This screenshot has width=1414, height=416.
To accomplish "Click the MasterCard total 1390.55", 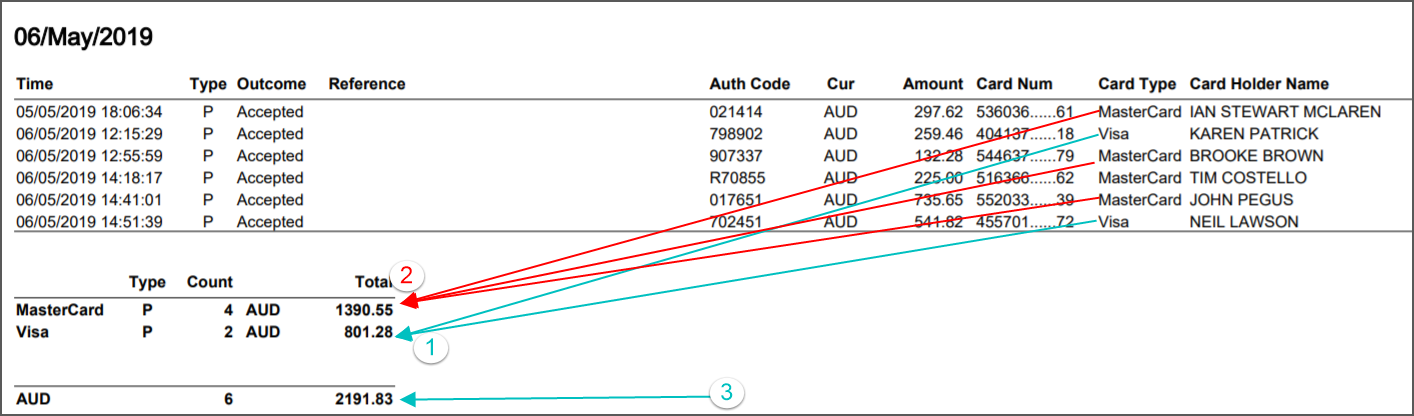I will [x=364, y=310].
